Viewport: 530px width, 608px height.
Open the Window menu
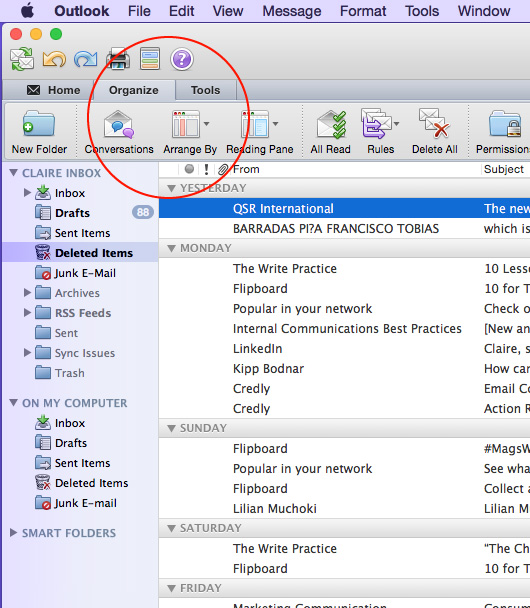pos(484,11)
